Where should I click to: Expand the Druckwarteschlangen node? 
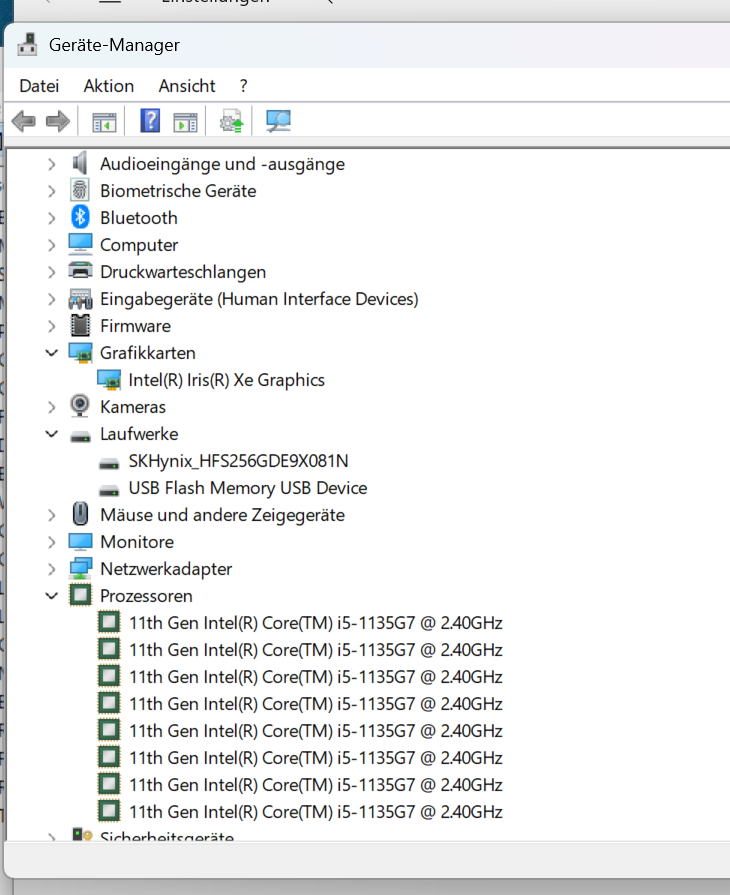coord(51,272)
